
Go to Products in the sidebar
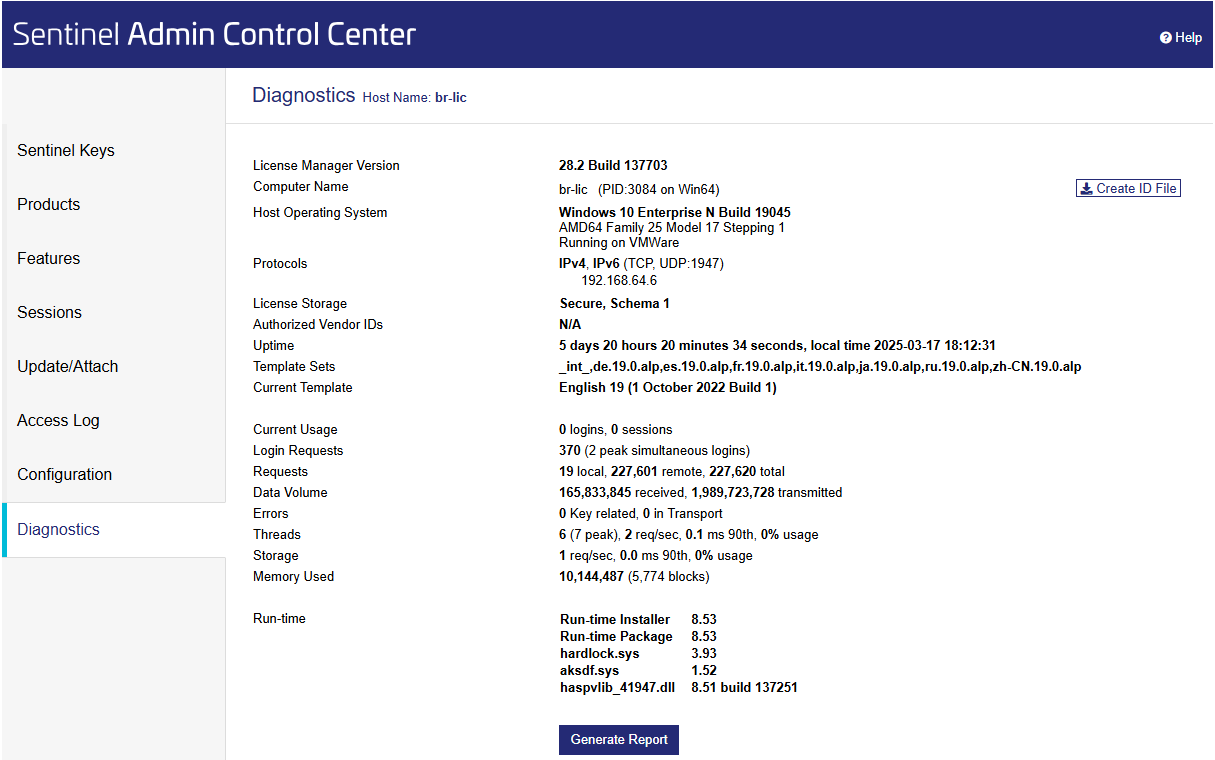(x=48, y=204)
